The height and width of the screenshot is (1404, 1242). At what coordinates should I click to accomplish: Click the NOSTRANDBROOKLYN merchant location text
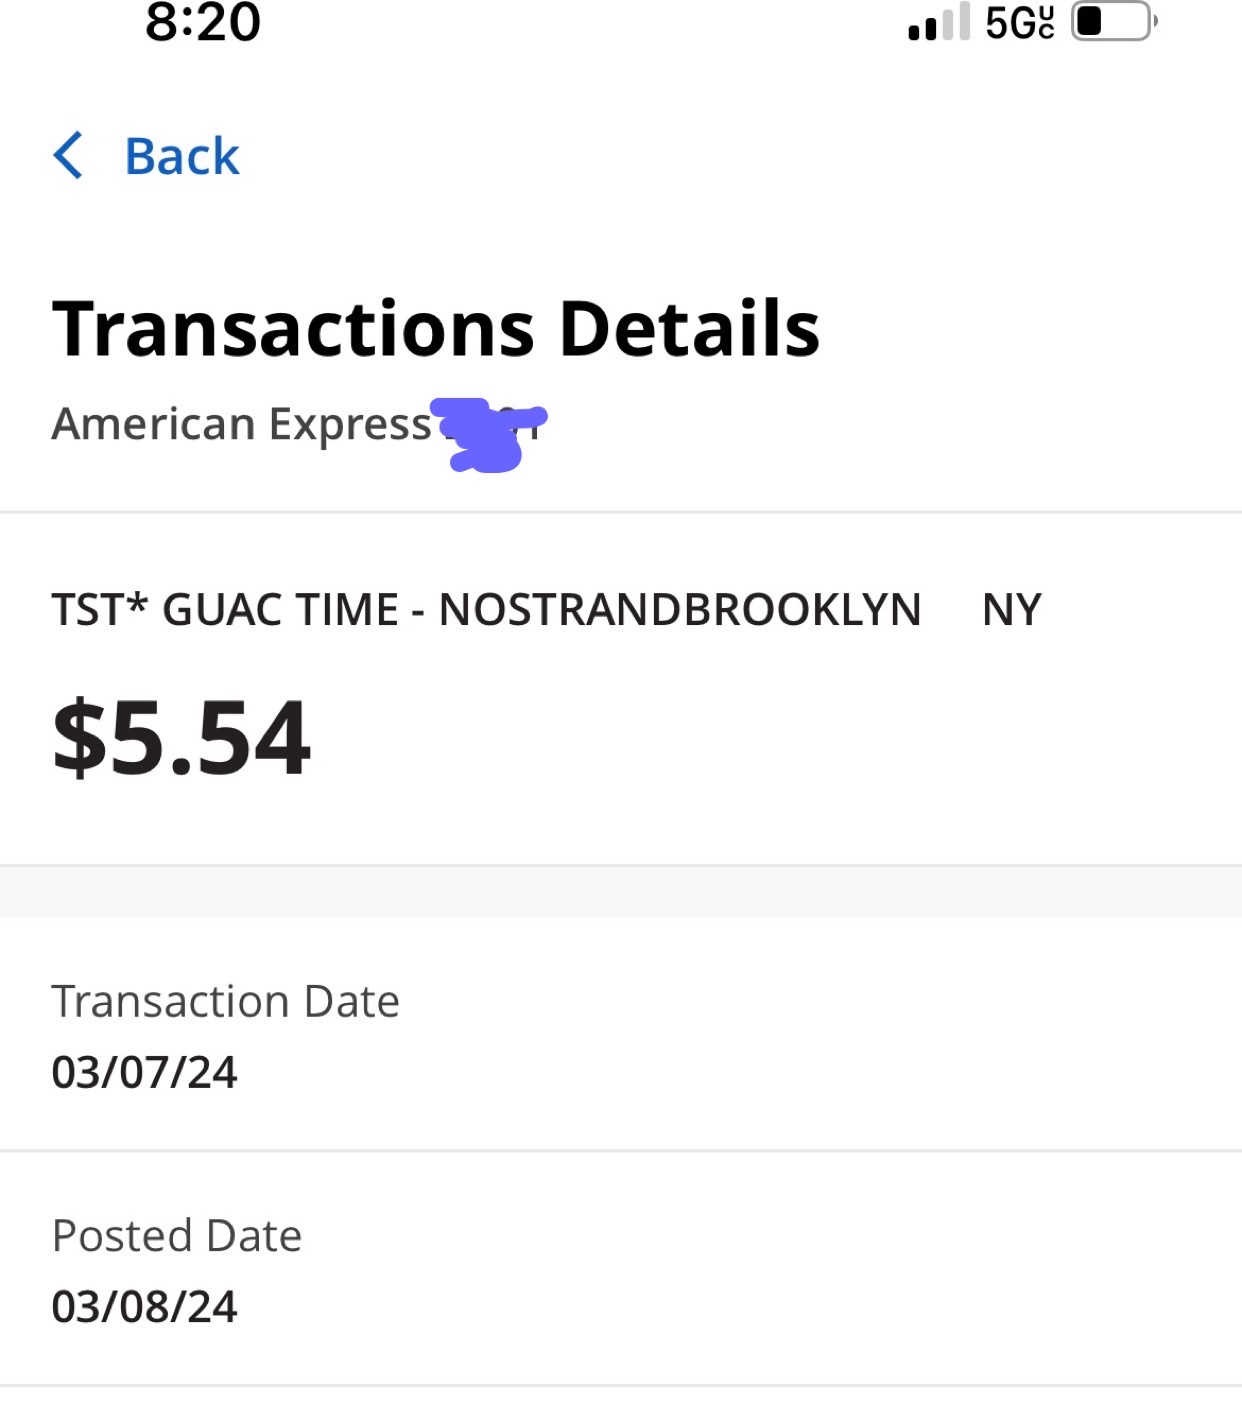click(680, 610)
